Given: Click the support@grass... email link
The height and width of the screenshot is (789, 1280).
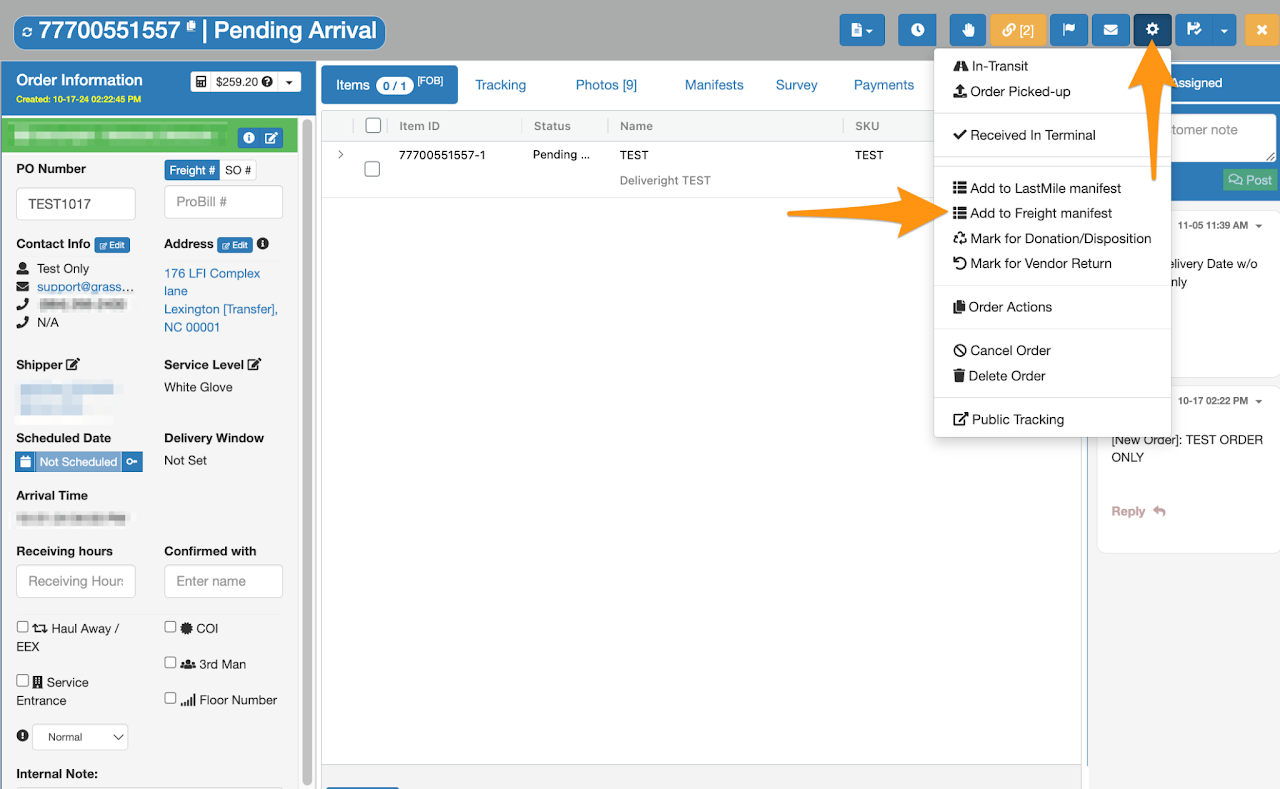Looking at the screenshot, I should [x=85, y=286].
